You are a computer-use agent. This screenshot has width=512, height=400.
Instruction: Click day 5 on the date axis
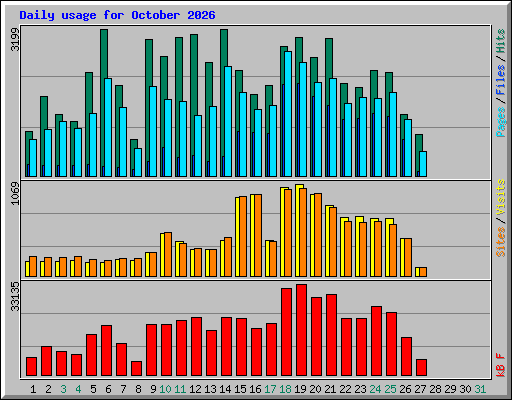tap(93, 389)
